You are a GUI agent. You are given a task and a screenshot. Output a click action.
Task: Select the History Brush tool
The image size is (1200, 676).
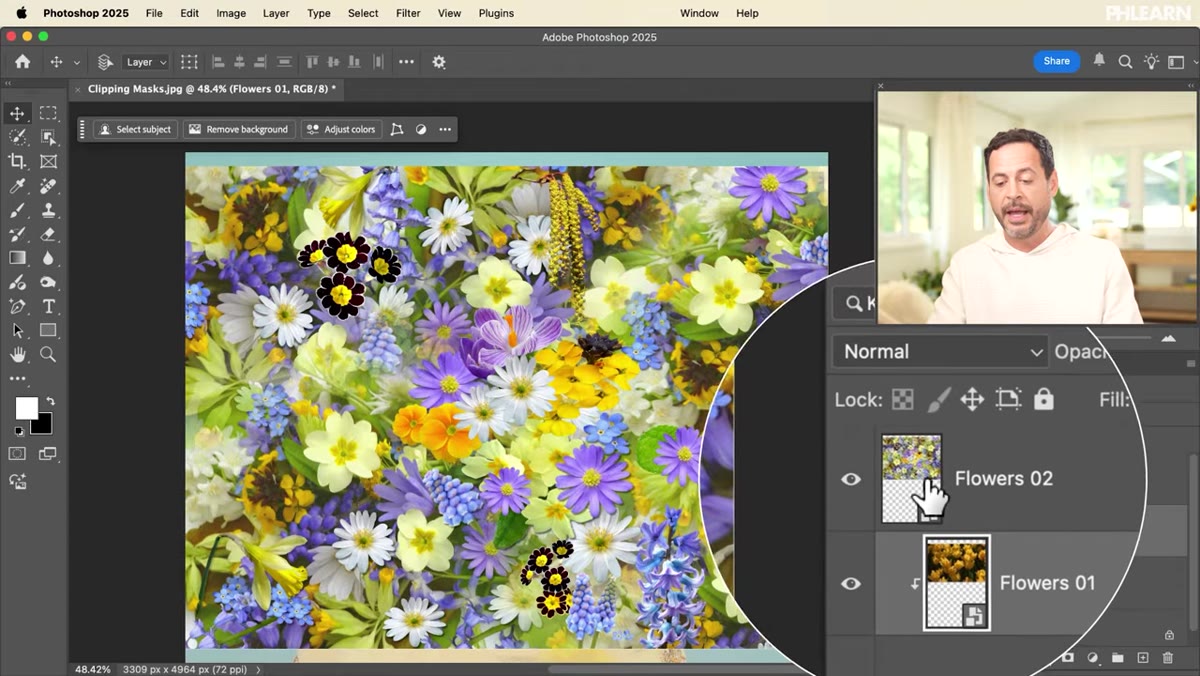click(x=17, y=234)
